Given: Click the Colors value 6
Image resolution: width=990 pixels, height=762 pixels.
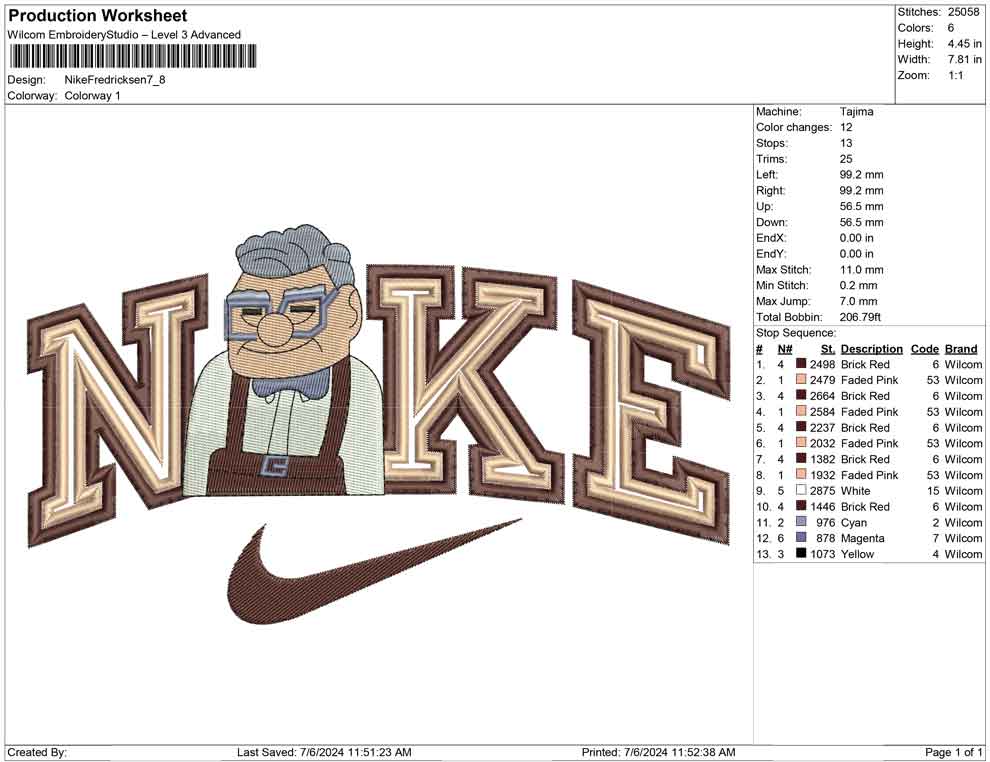Looking at the screenshot, I should coord(951,28).
